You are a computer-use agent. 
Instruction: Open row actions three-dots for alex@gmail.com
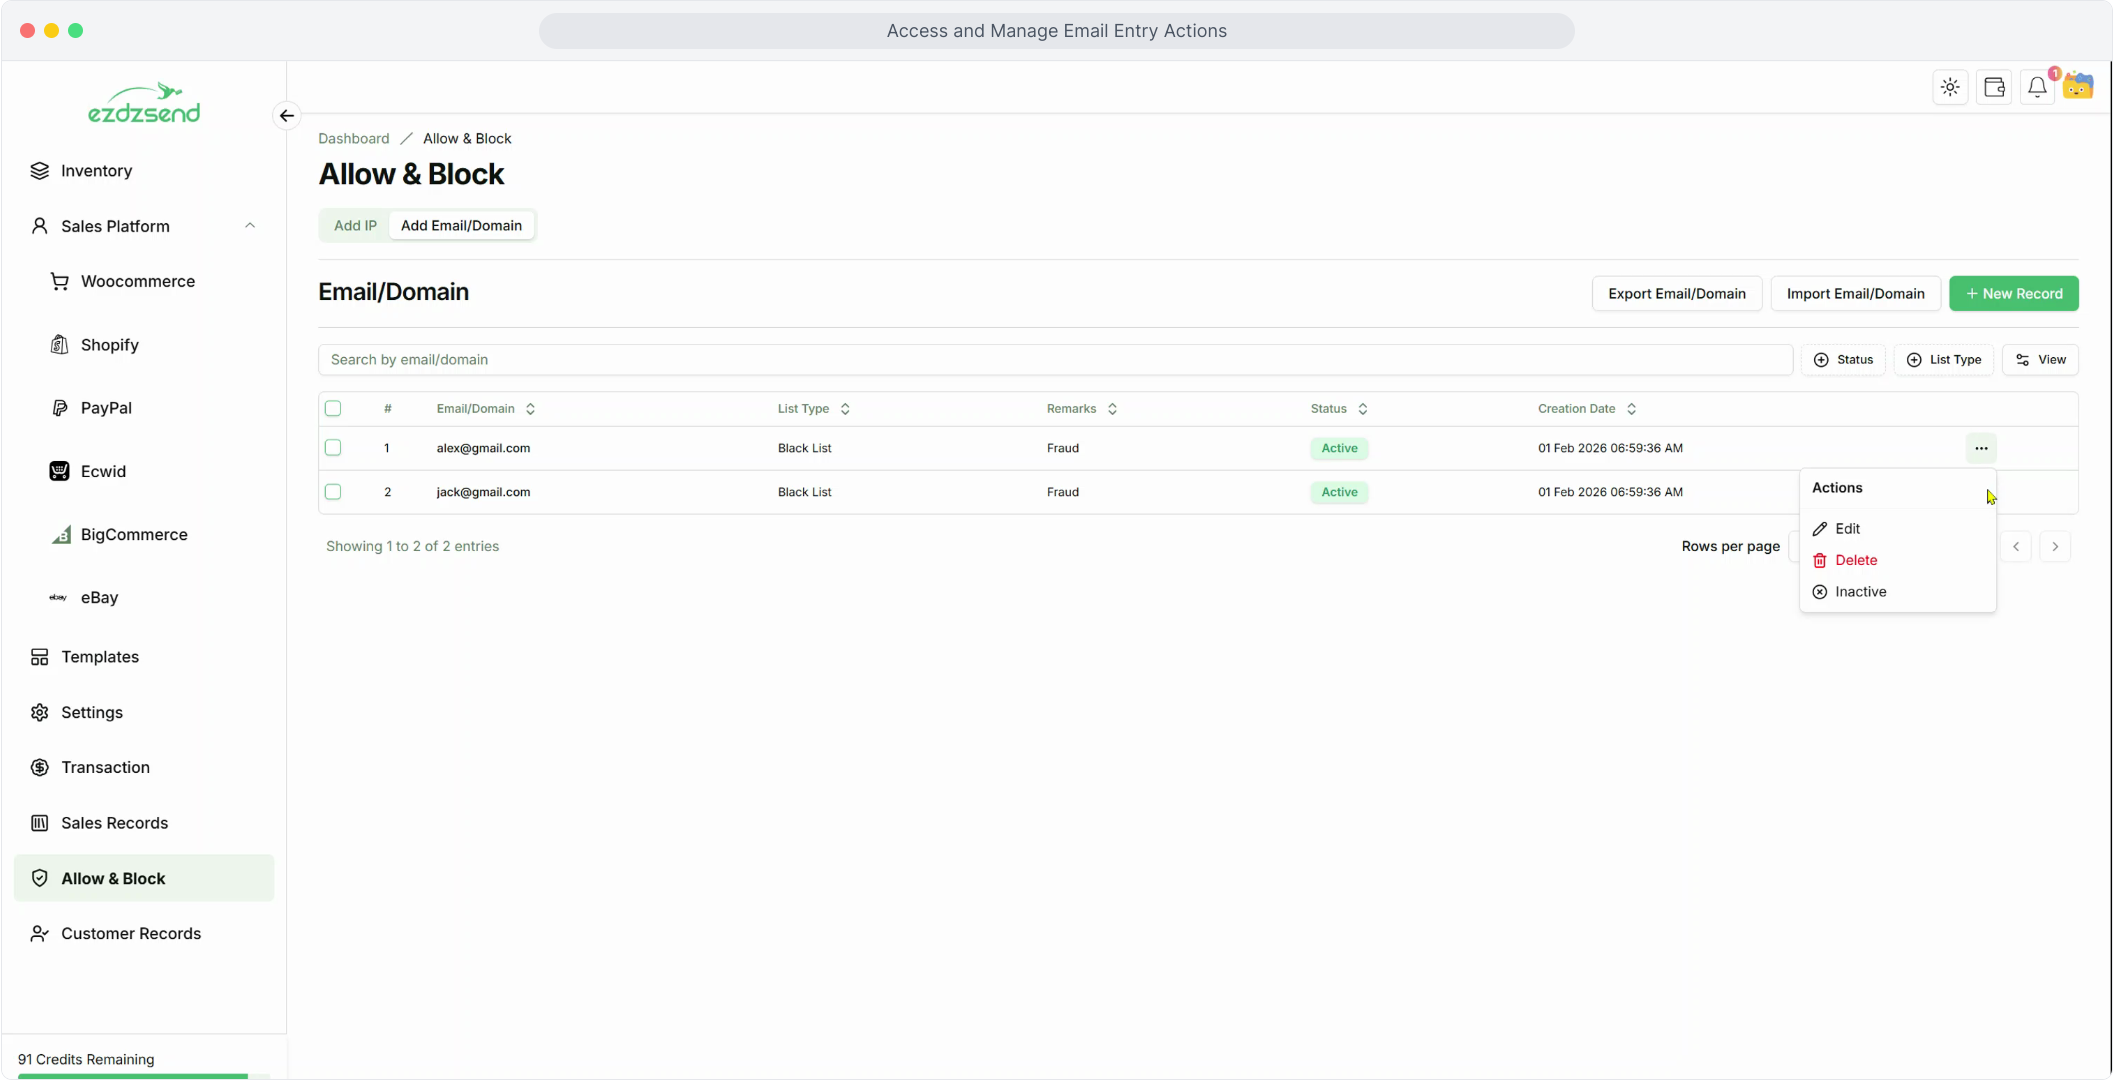pos(1981,448)
